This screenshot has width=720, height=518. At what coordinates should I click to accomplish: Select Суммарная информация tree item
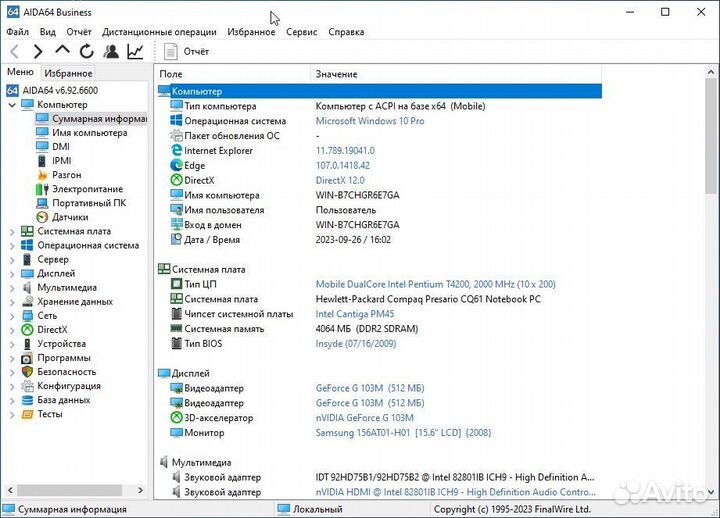pyautogui.click(x=99, y=118)
